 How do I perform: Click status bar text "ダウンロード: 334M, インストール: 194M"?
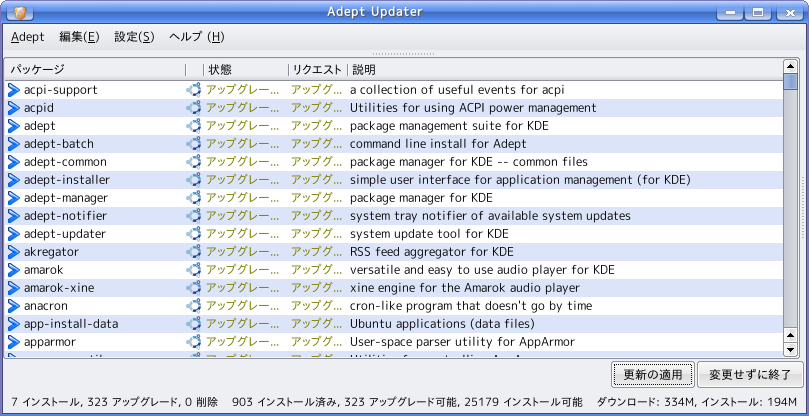point(697,402)
